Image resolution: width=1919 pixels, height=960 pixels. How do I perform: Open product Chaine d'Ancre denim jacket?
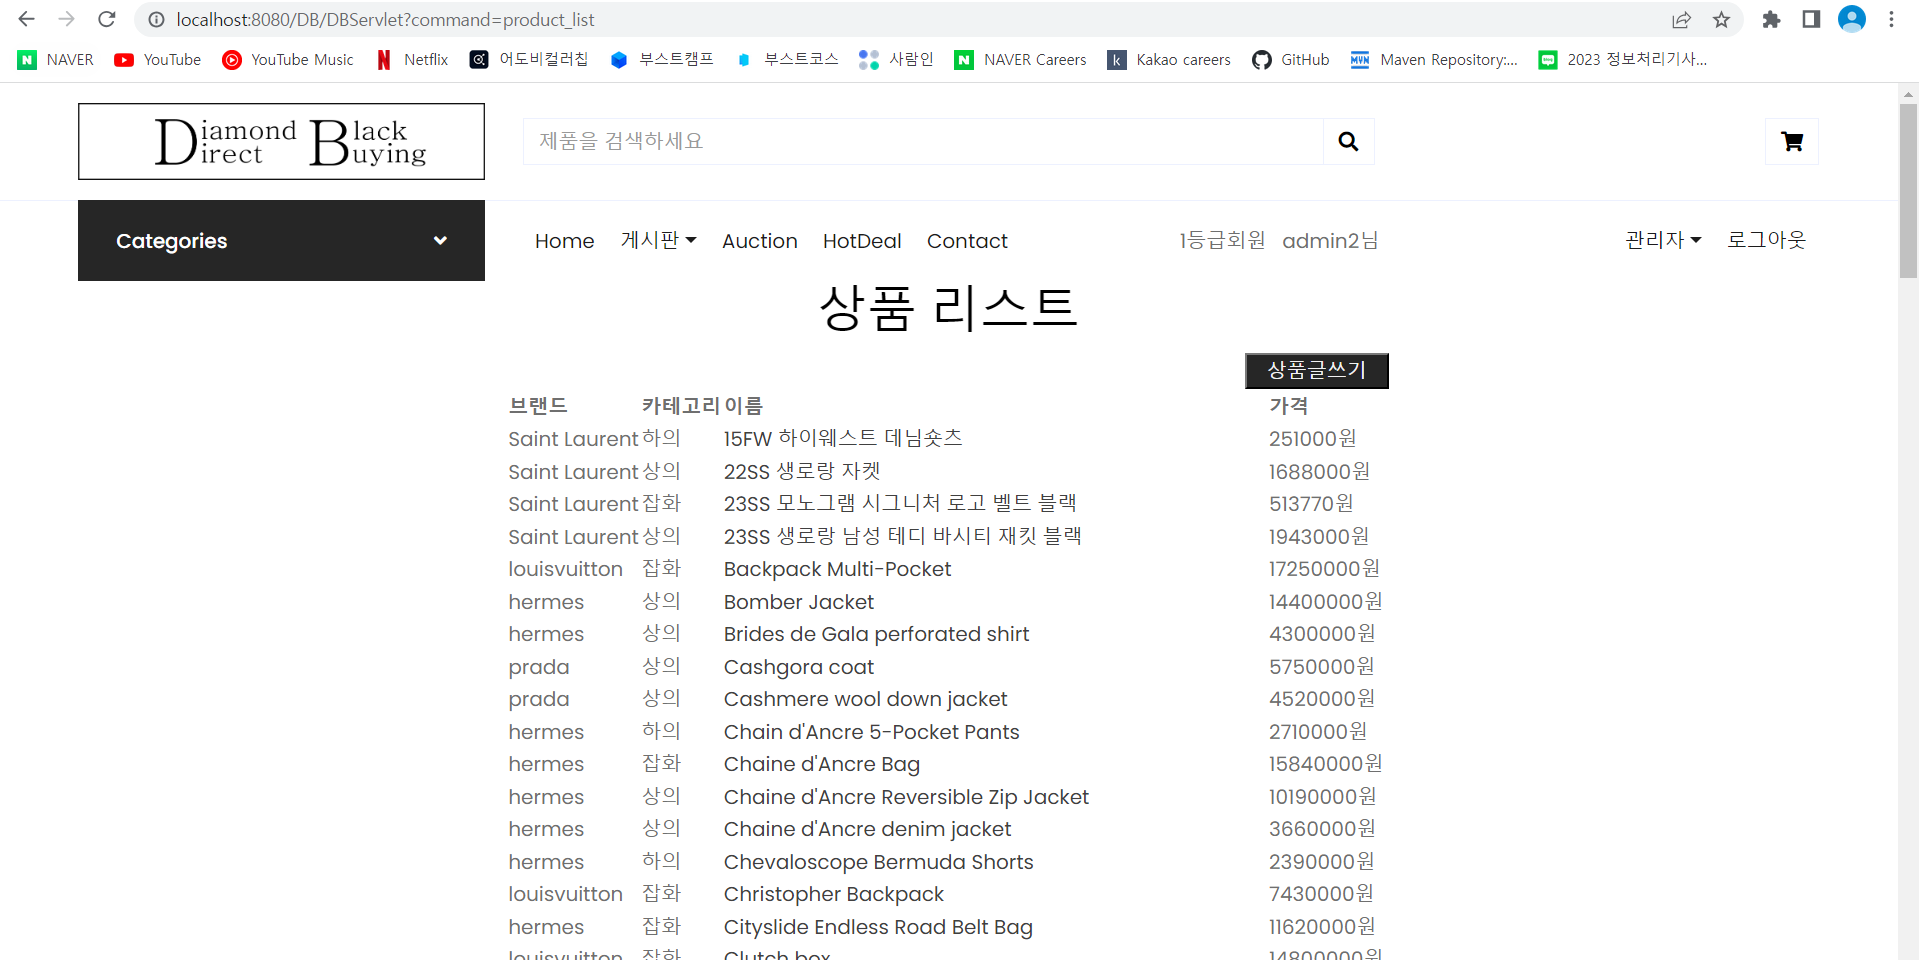[867, 829]
